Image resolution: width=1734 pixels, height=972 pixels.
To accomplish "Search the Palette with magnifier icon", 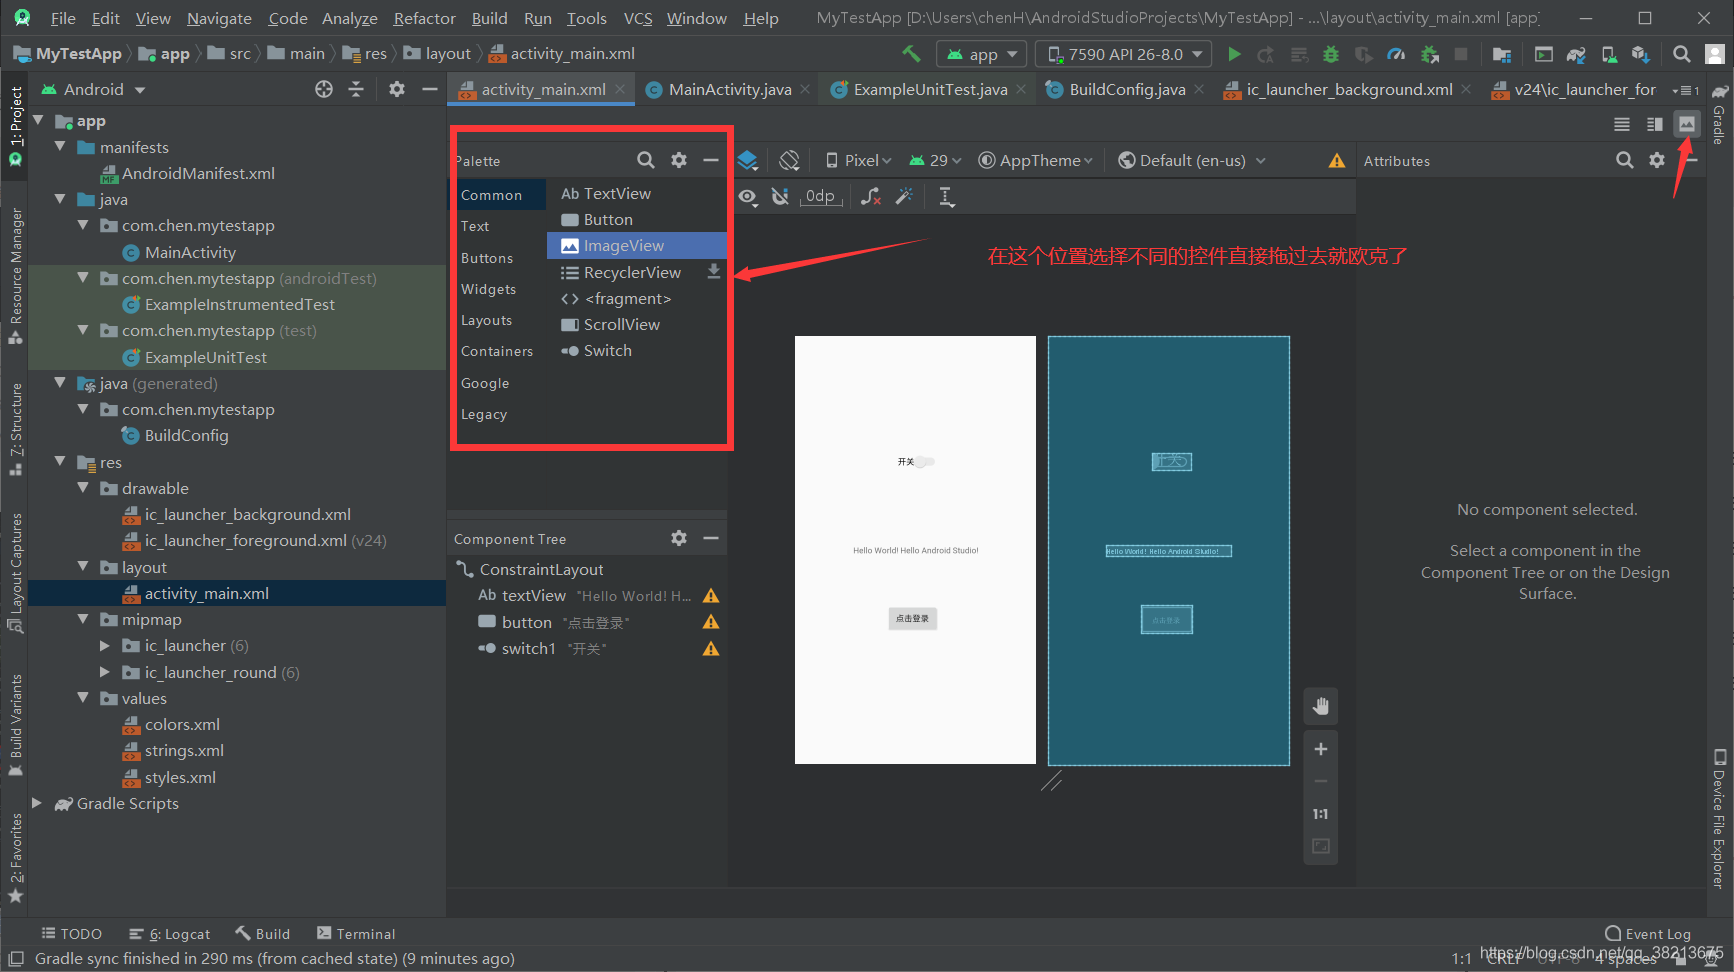I will pos(646,160).
